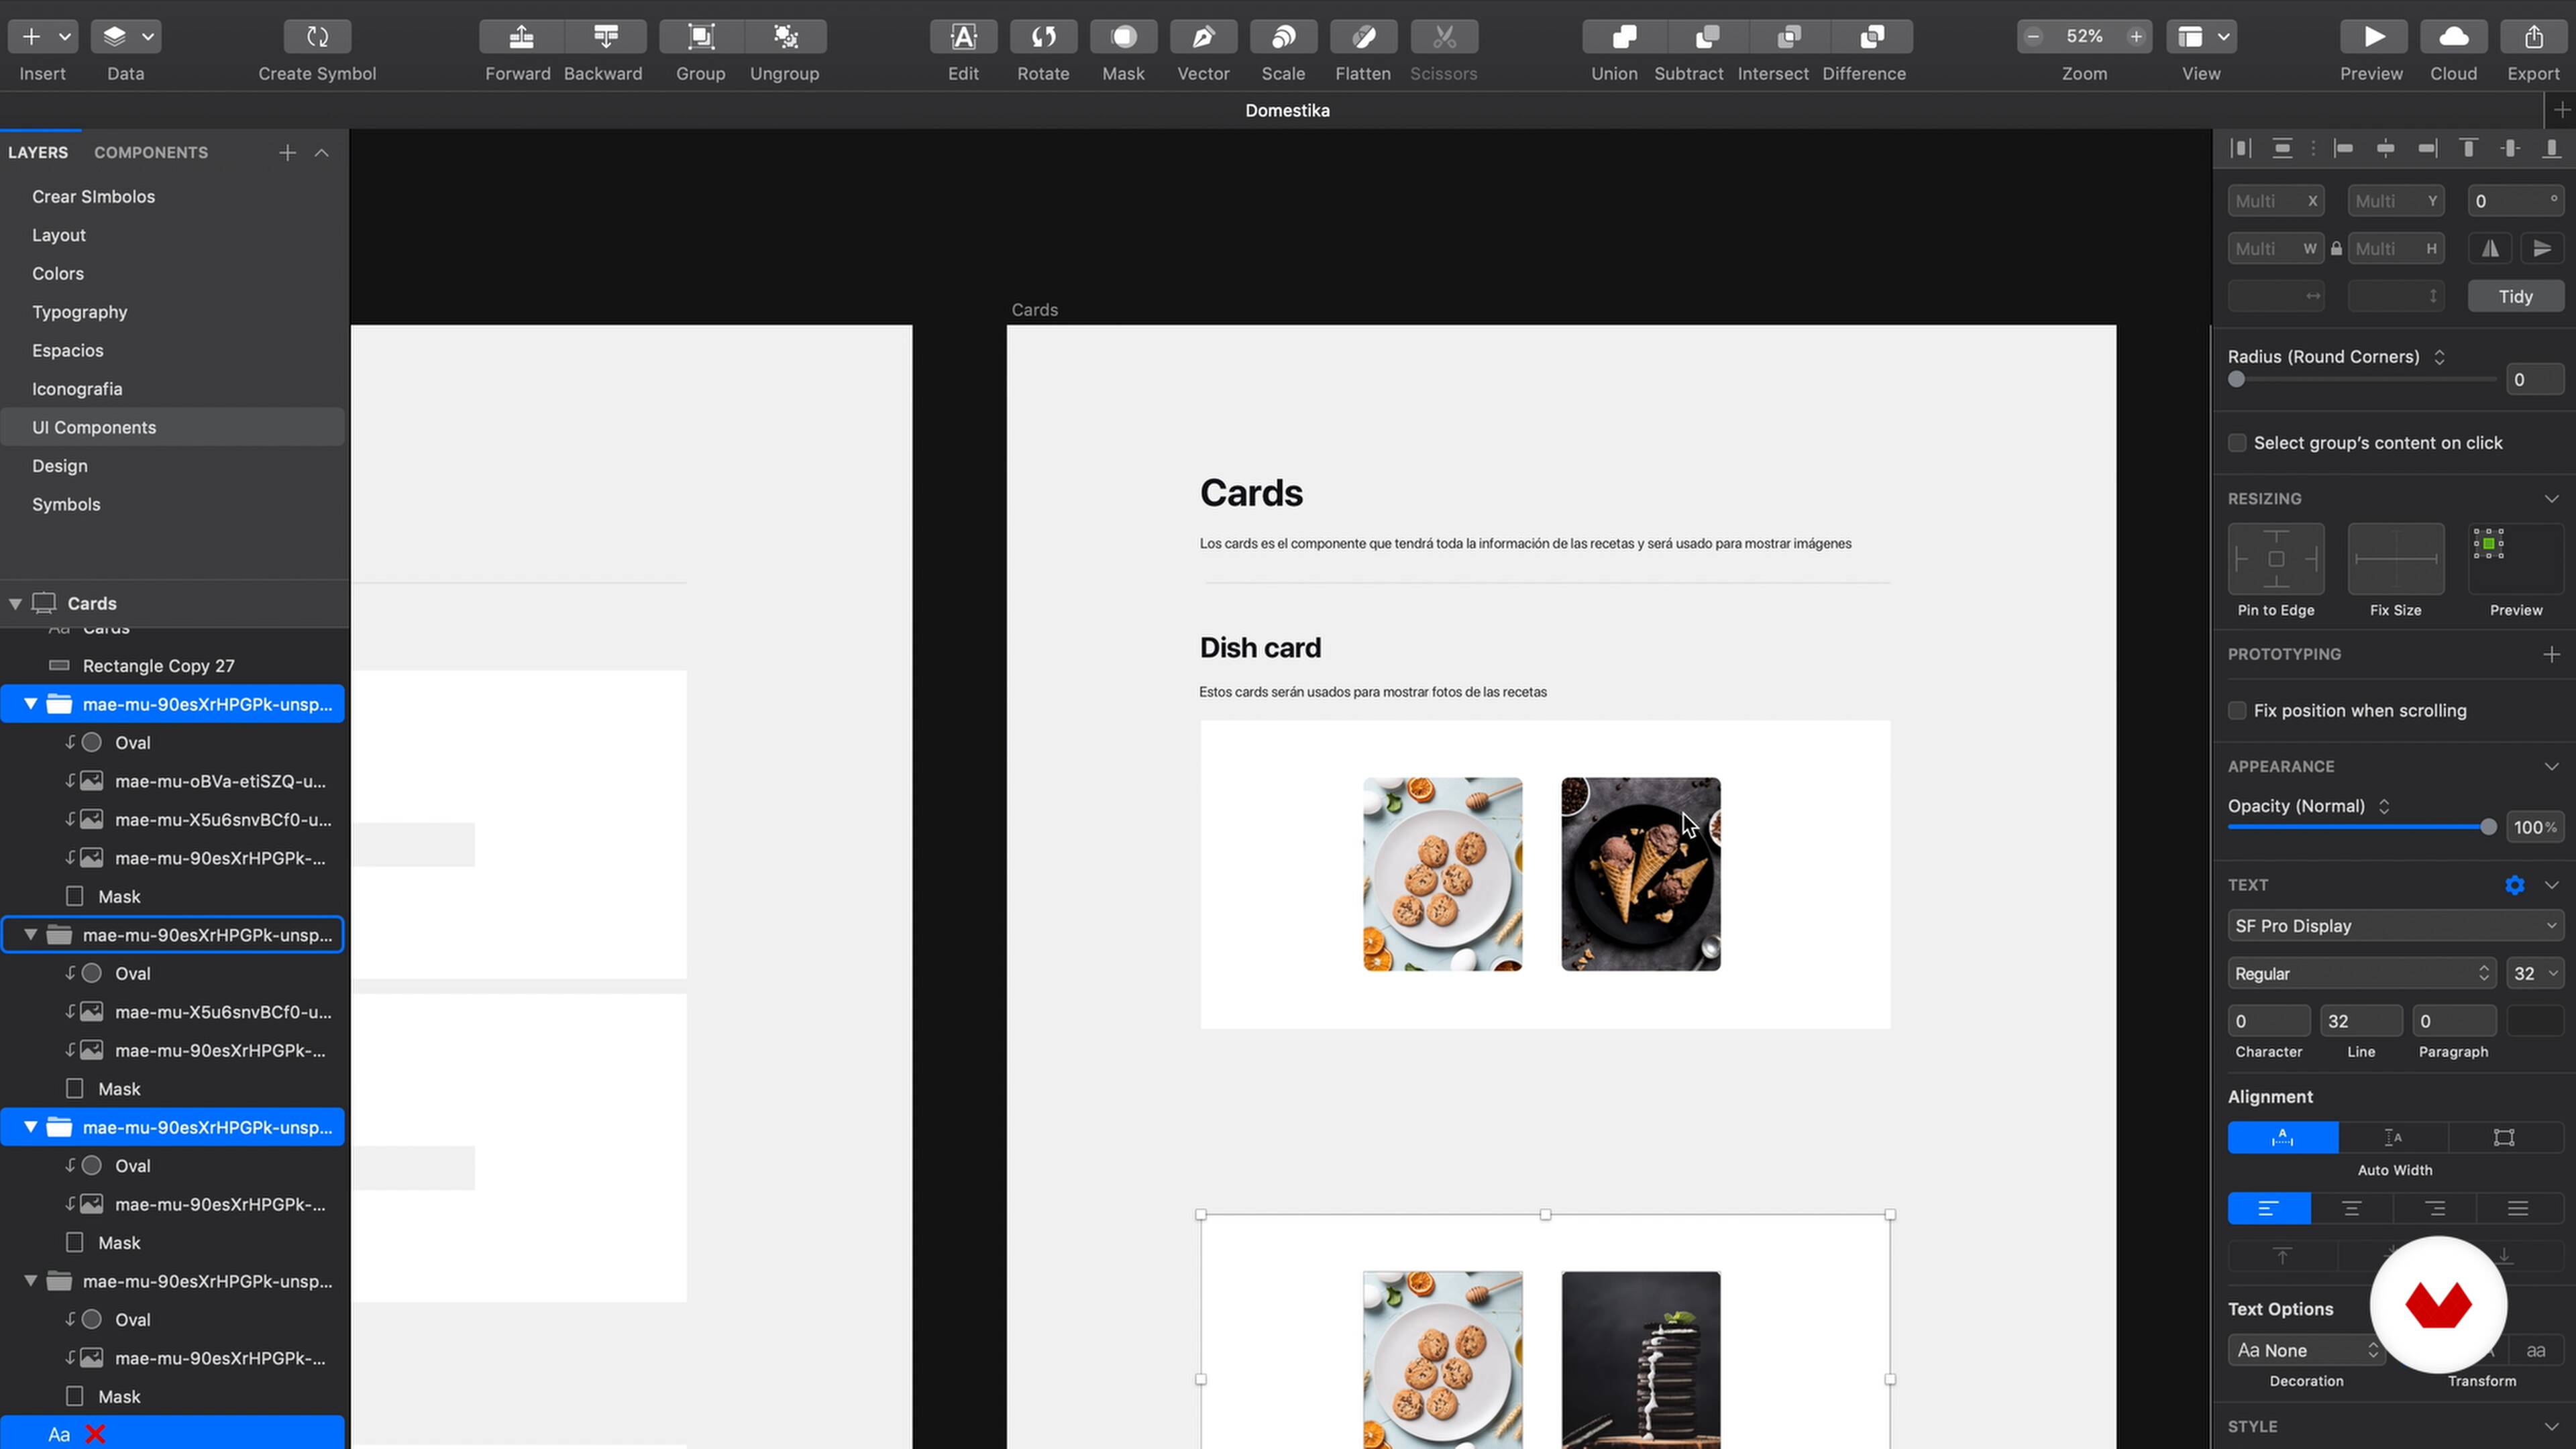Open the Scale tool
Image resolution: width=2576 pixels, height=1449 pixels.
(x=1283, y=37)
